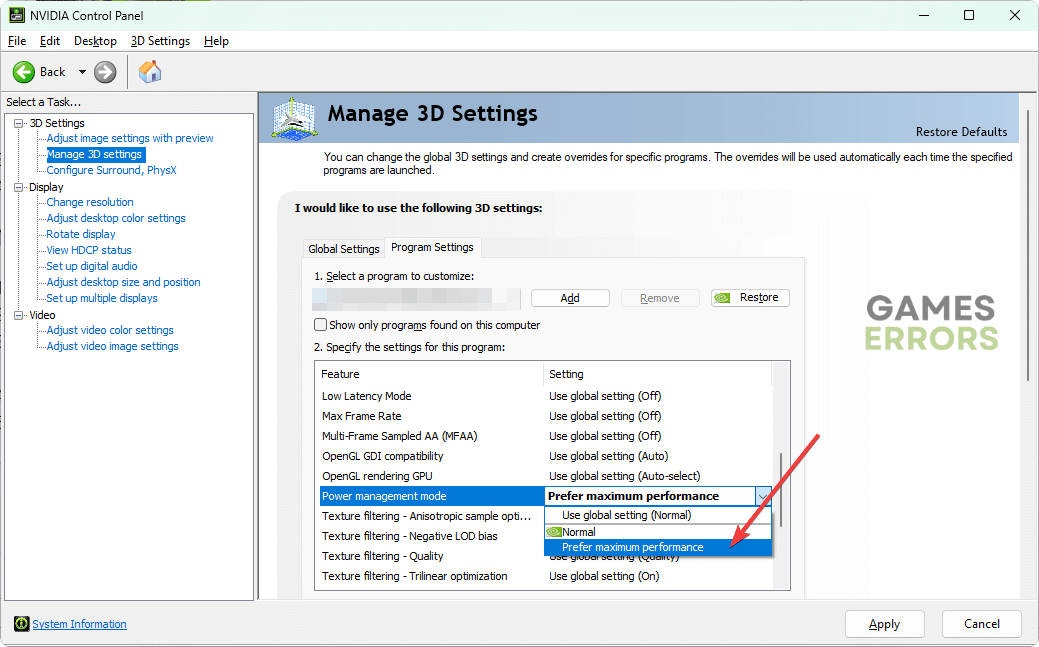The height and width of the screenshot is (647, 1039).
Task: Open the Back history dropdown arrow
Action: 82,72
